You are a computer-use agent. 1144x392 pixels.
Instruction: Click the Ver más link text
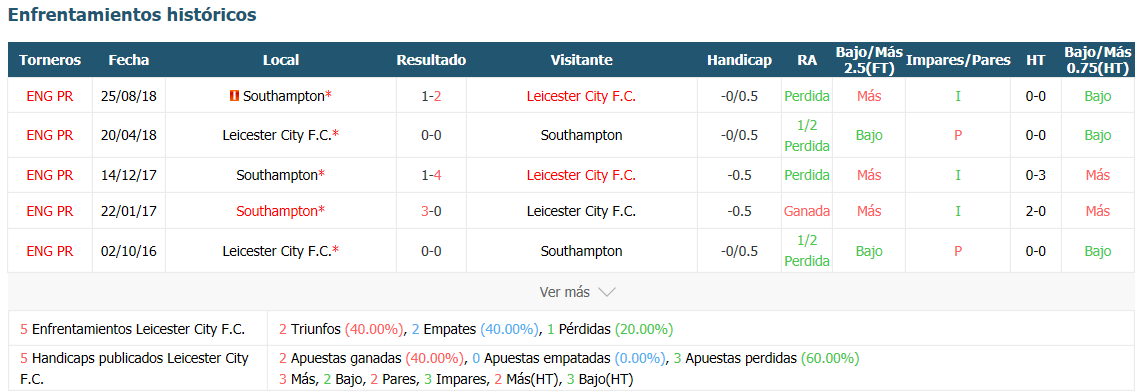(x=565, y=292)
